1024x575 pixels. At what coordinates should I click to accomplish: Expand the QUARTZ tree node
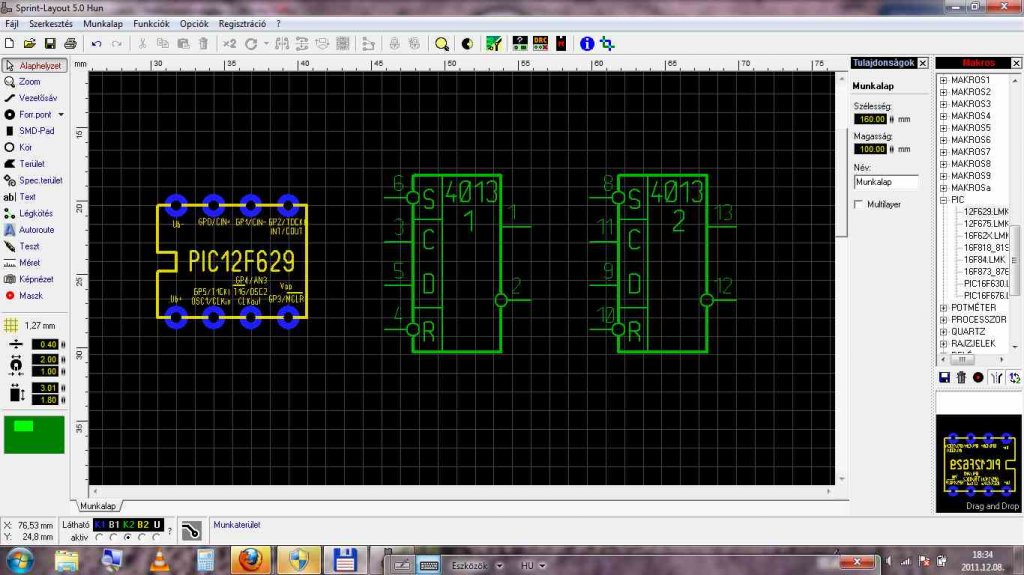click(943, 332)
